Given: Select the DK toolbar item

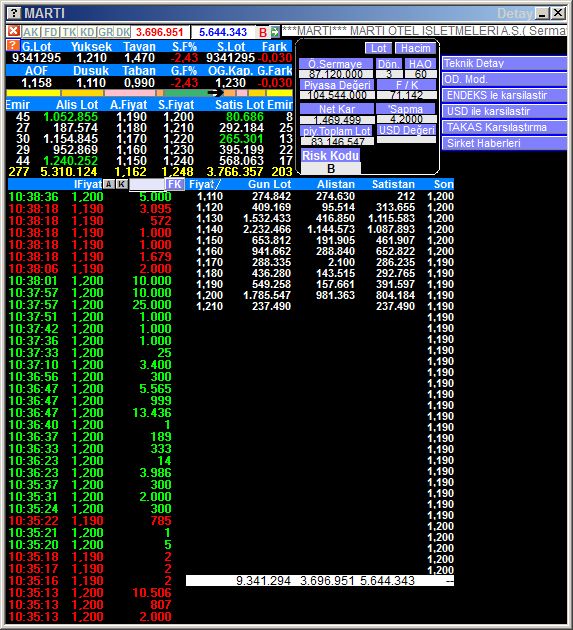Looking at the screenshot, I should pos(123,32).
